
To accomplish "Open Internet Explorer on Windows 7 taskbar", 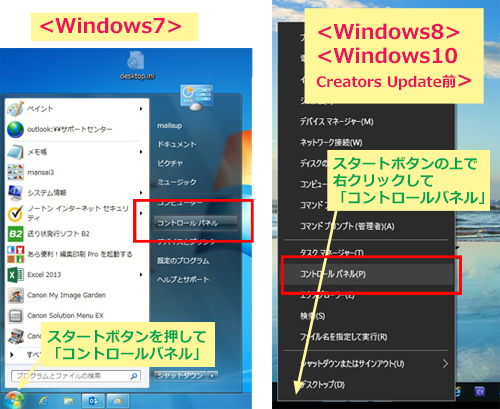I will point(44,401).
